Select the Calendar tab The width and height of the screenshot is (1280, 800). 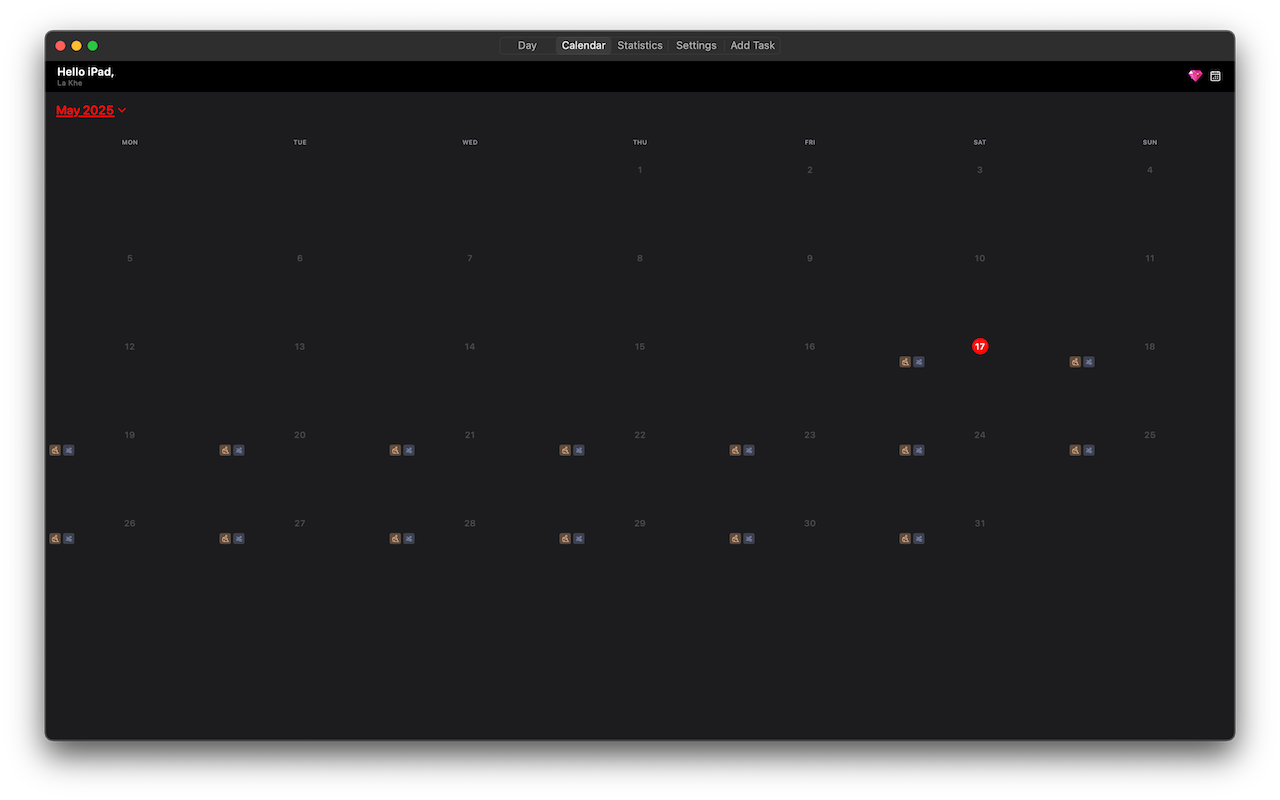tap(583, 45)
